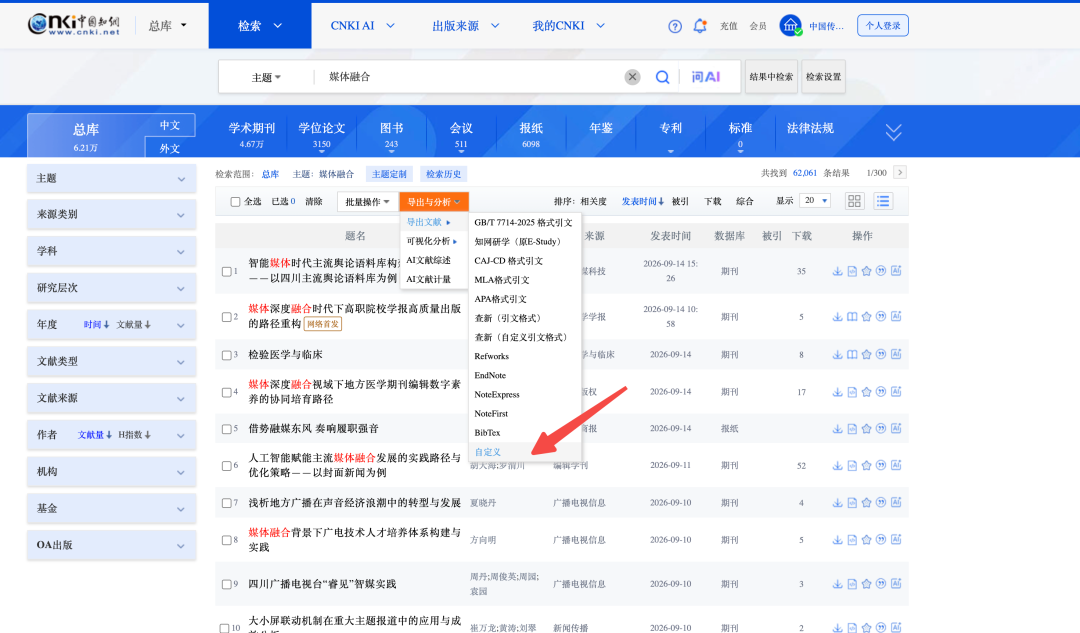Select checkbox for 借势融媒东风 result 5
The height and width of the screenshot is (633, 1080).
(x=226, y=428)
